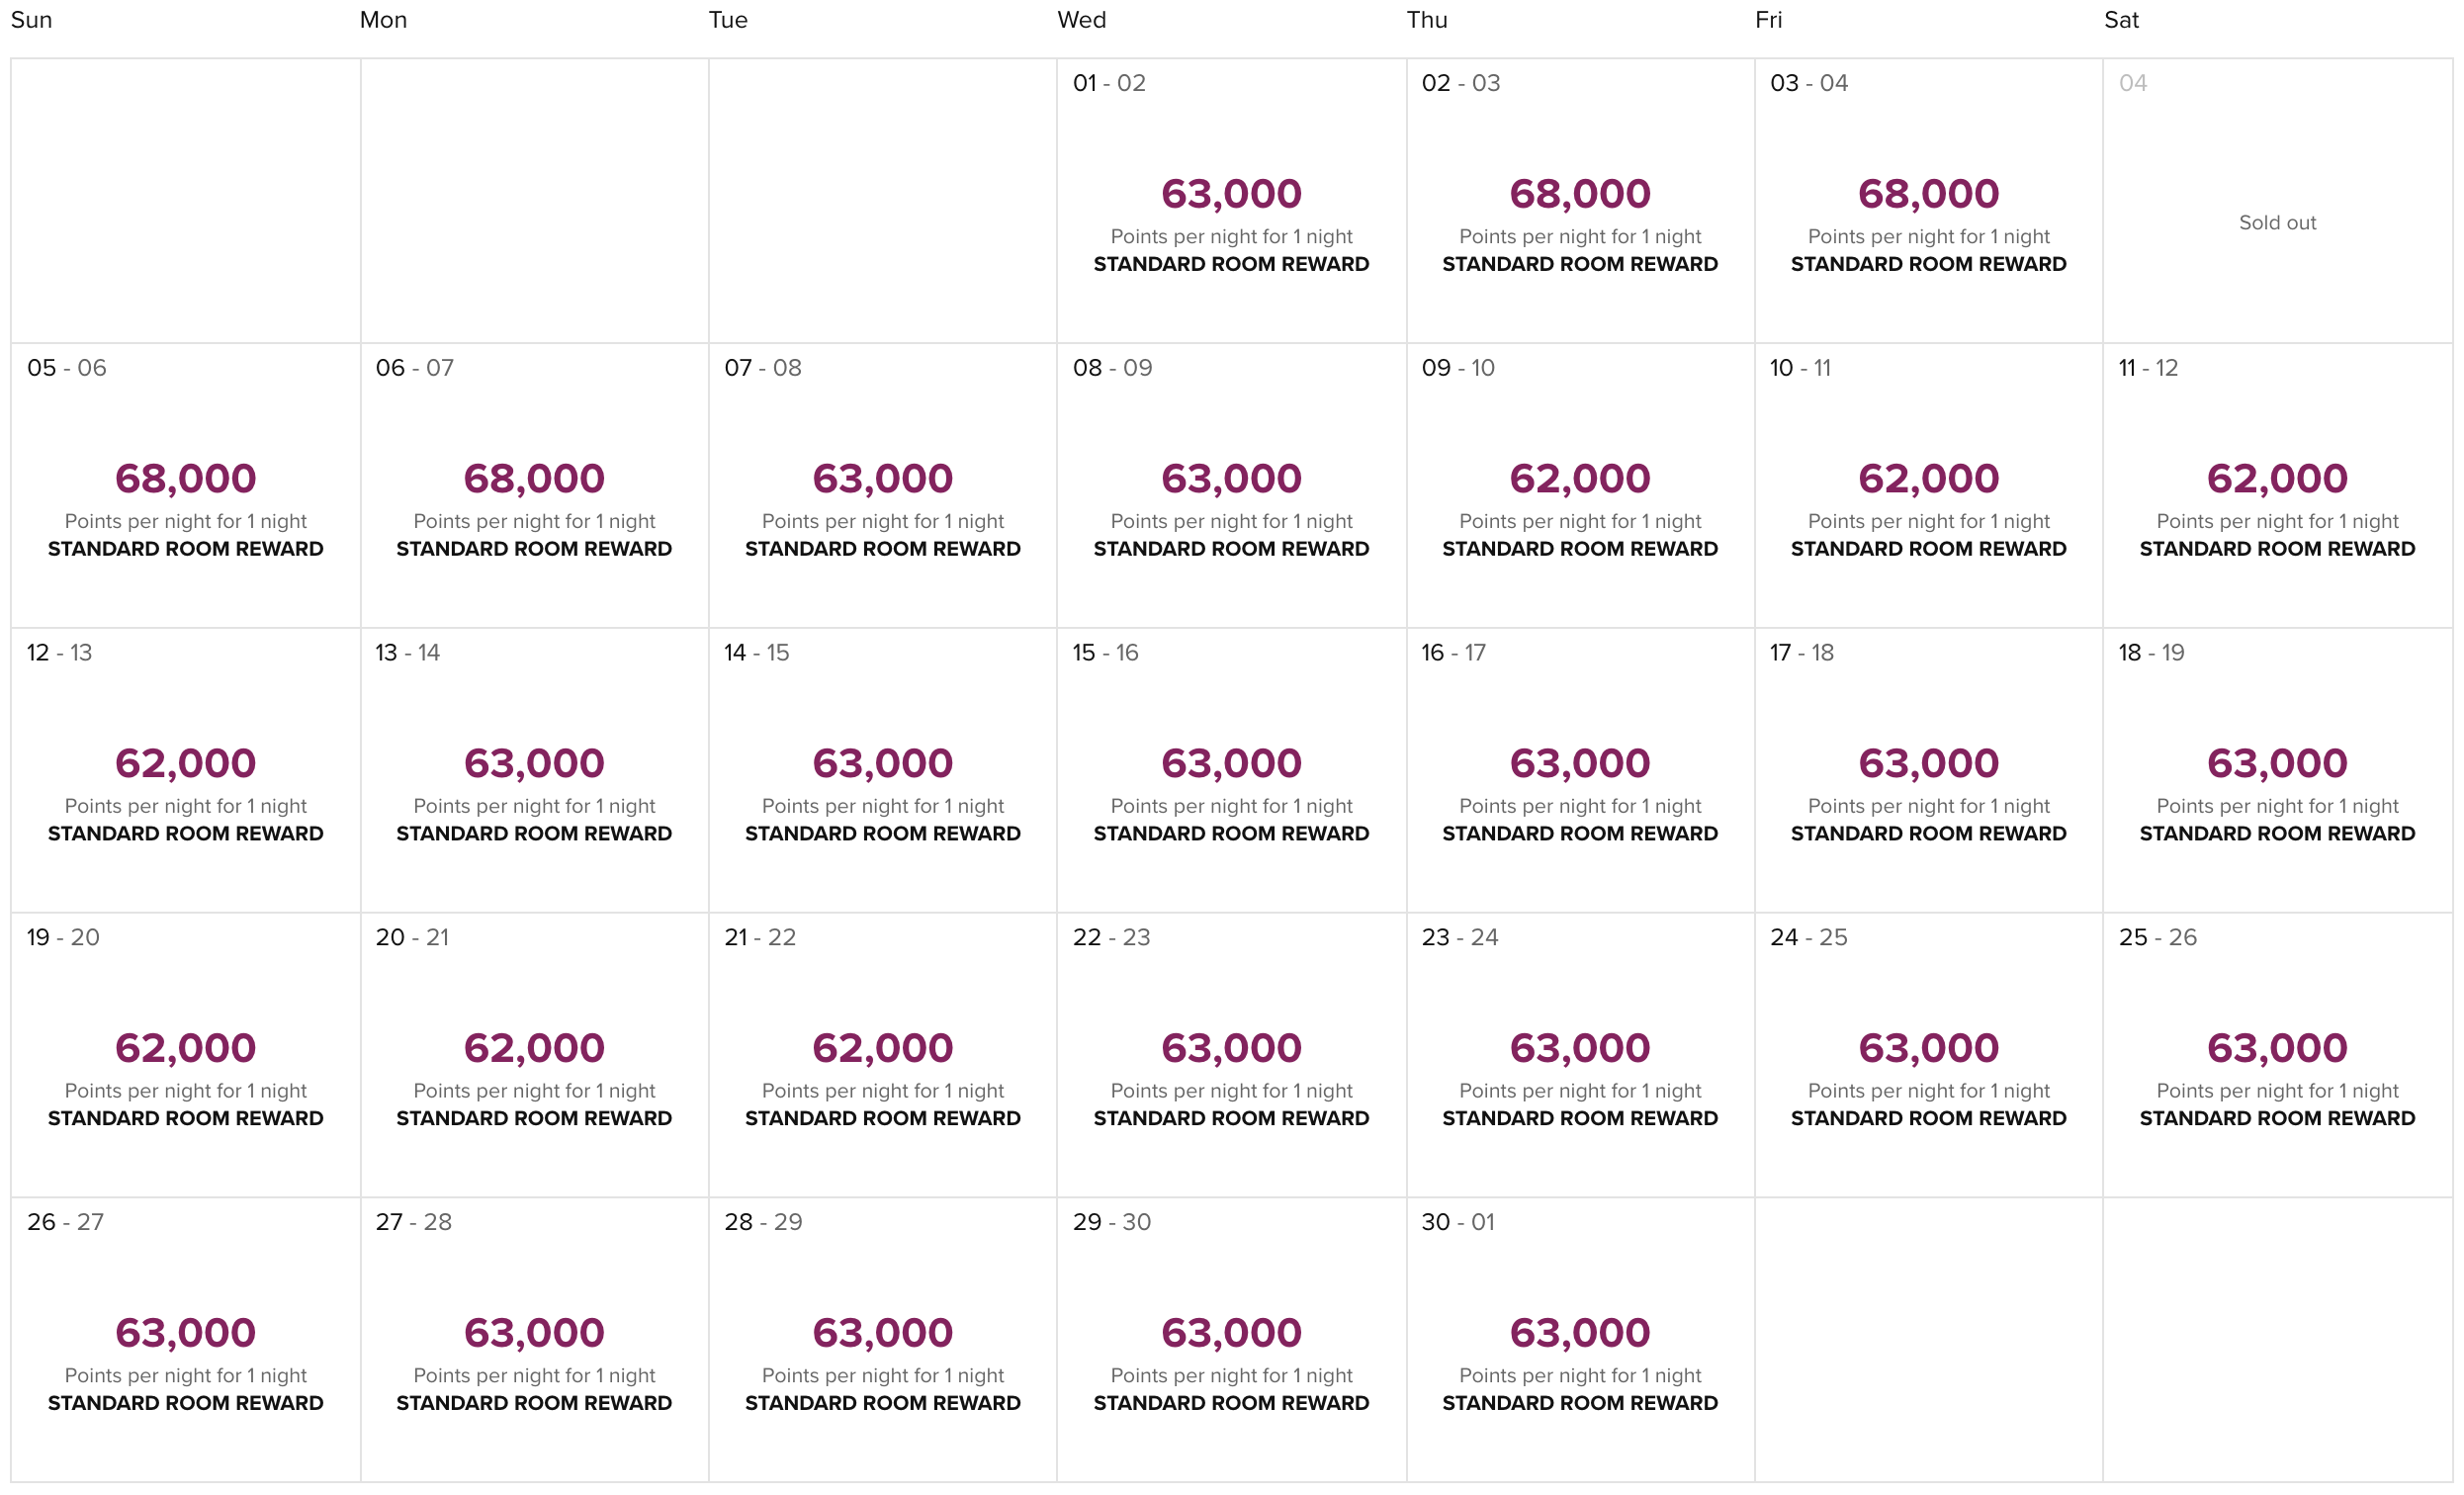Image resolution: width=2464 pixels, height=1495 pixels.
Task: Select the 18 - 19 Saturday night
Action: pos(2277,770)
